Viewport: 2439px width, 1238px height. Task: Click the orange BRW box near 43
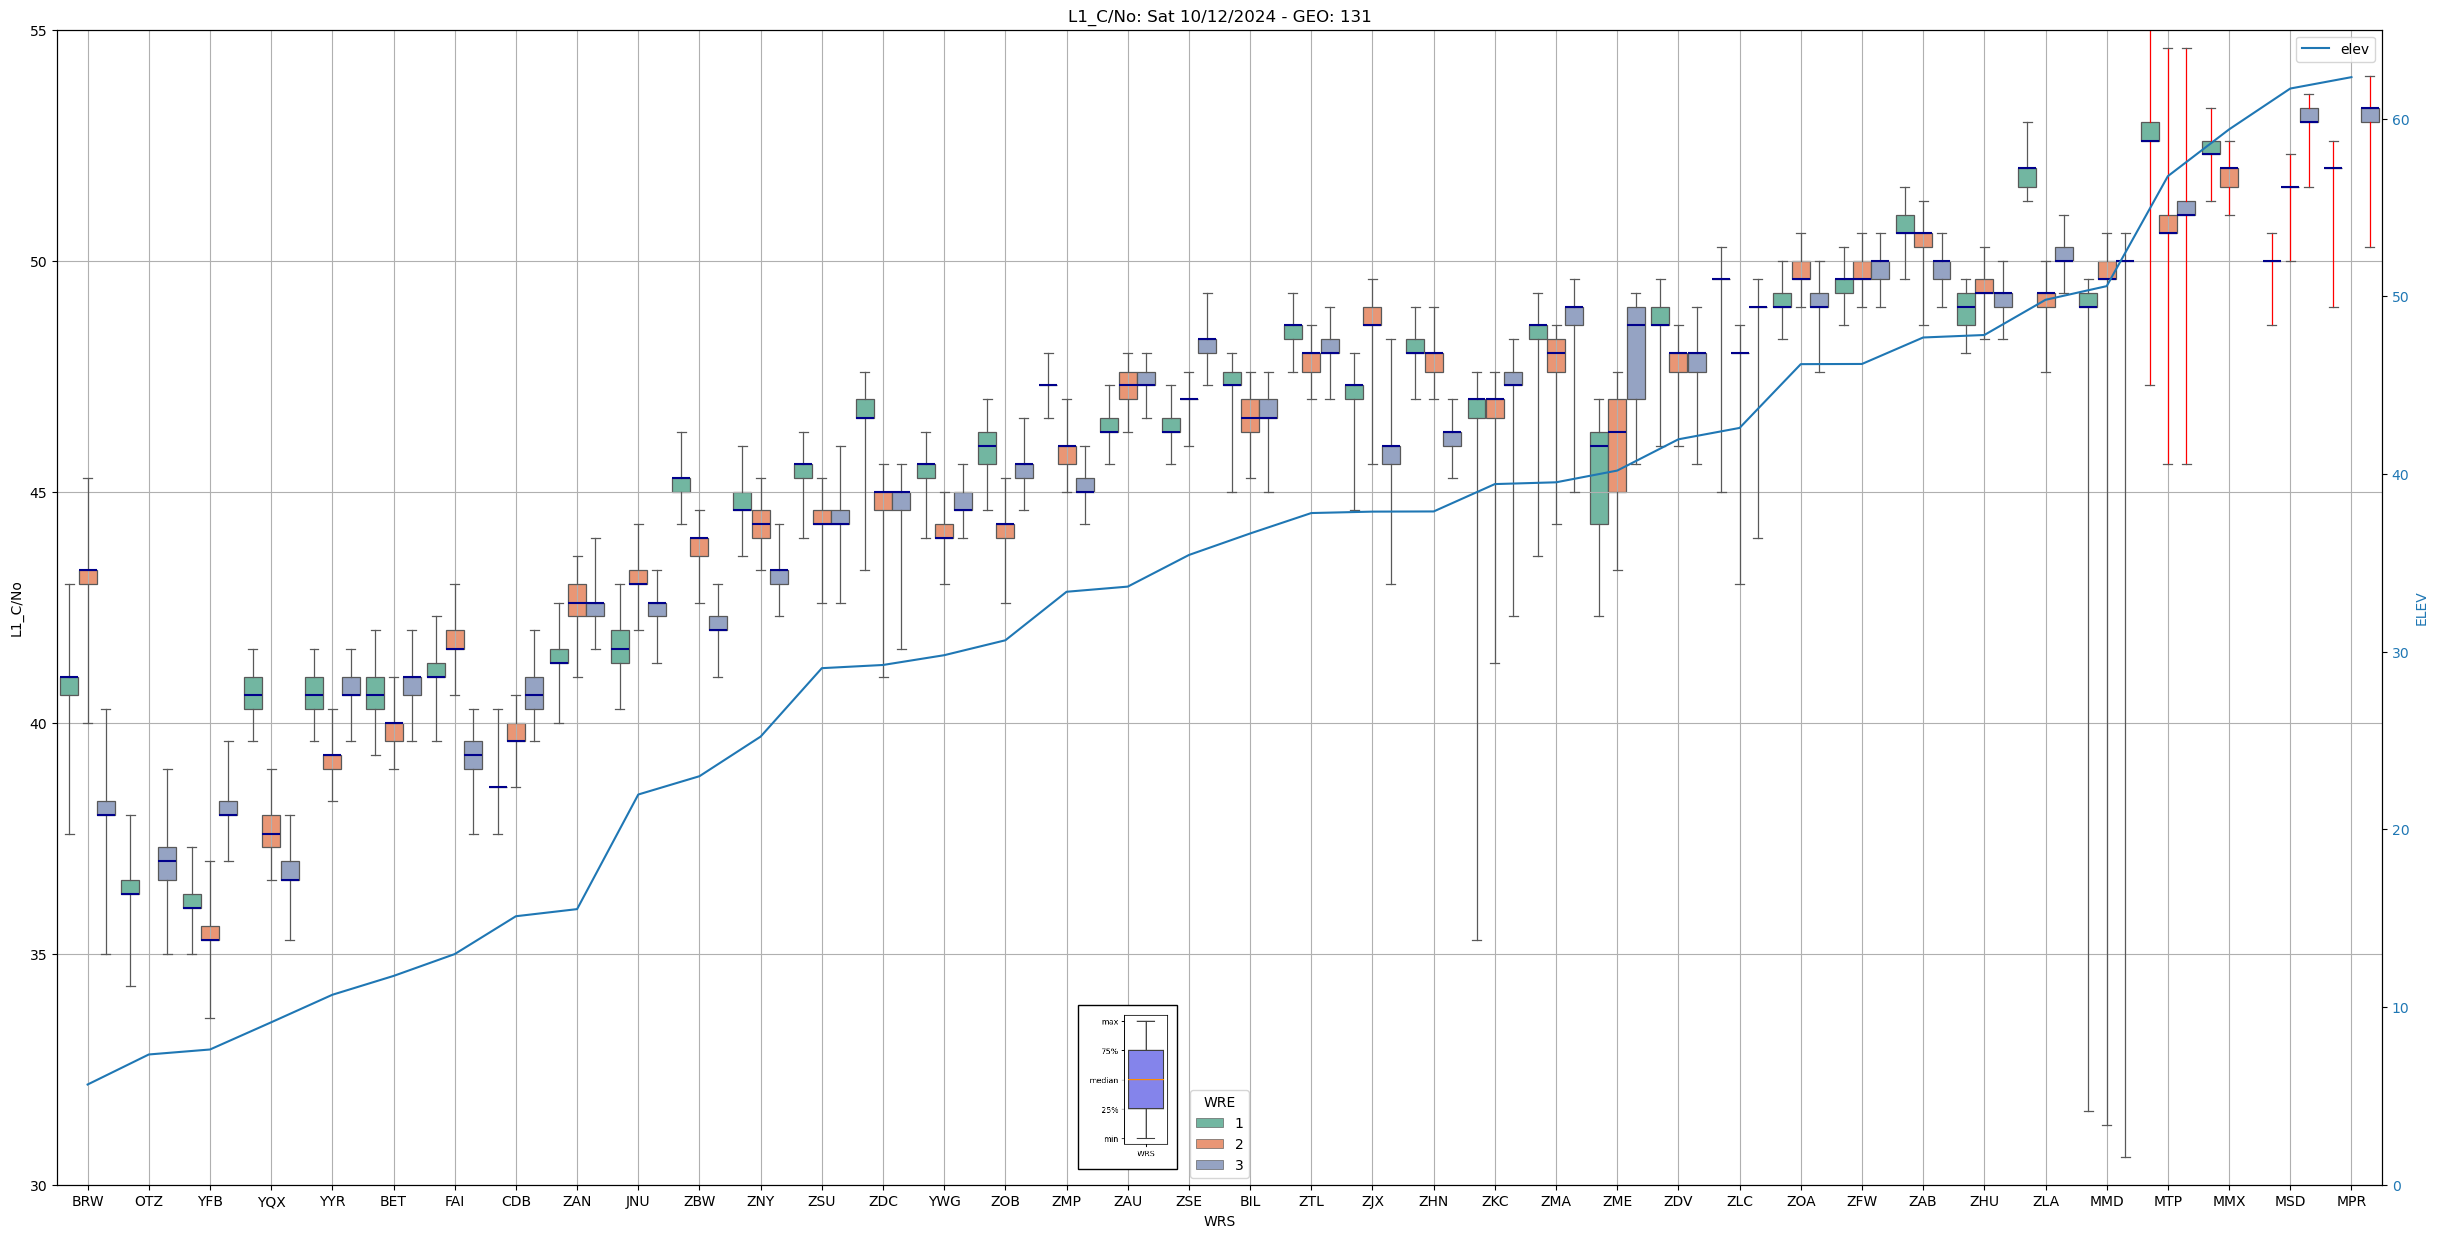(88, 577)
